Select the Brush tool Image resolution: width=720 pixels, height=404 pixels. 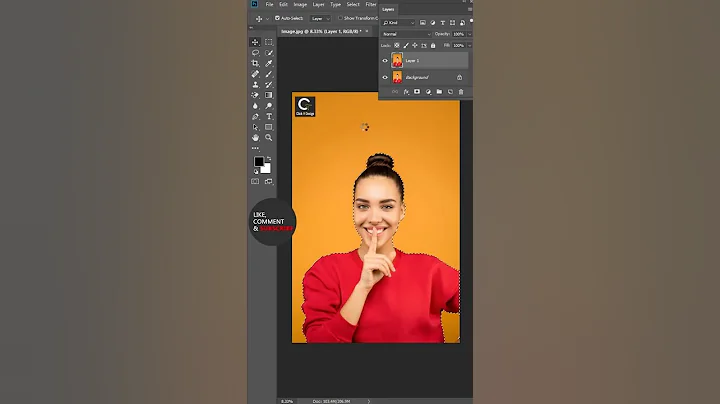coord(269,74)
